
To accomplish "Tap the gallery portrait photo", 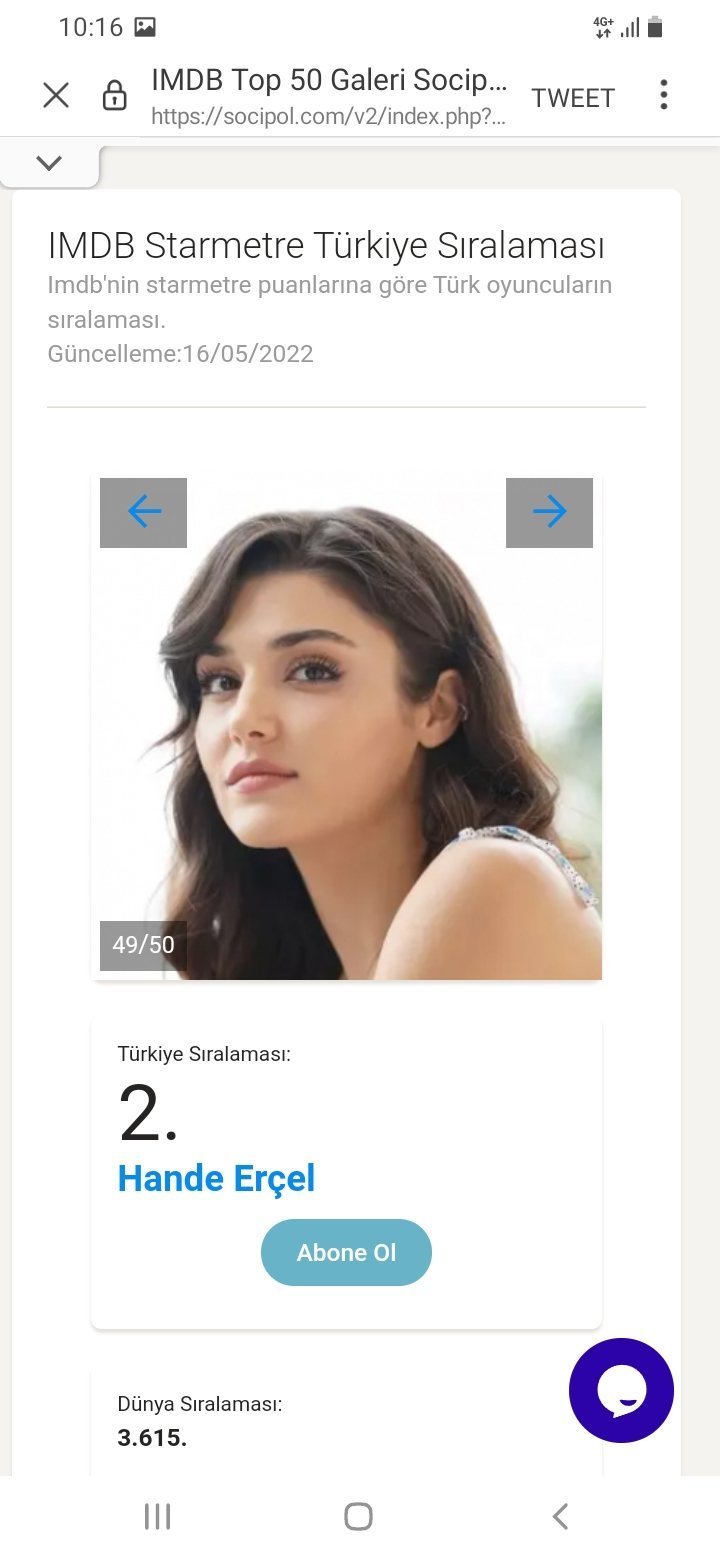I will 346,727.
